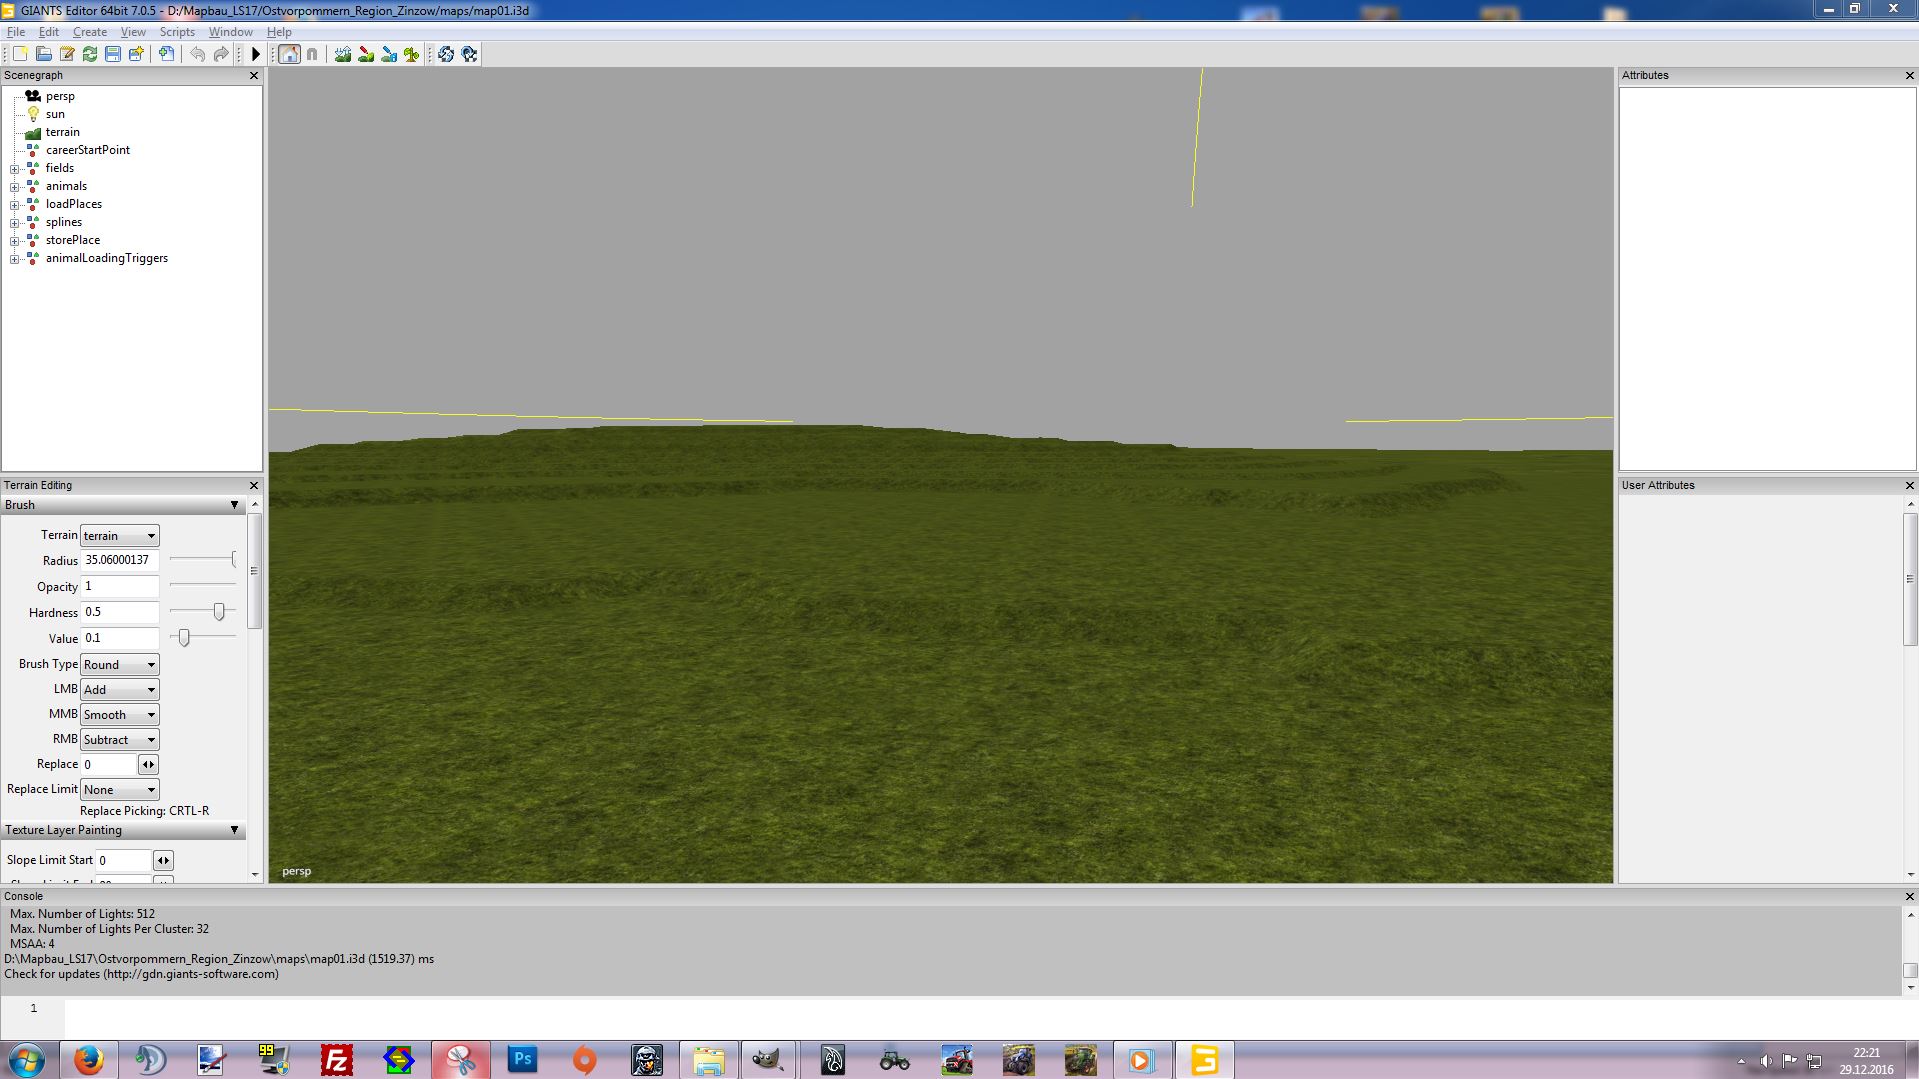Screen dimensions: 1919x1079
Task: Click the Hardness slider handle
Action: pyautogui.click(x=219, y=612)
